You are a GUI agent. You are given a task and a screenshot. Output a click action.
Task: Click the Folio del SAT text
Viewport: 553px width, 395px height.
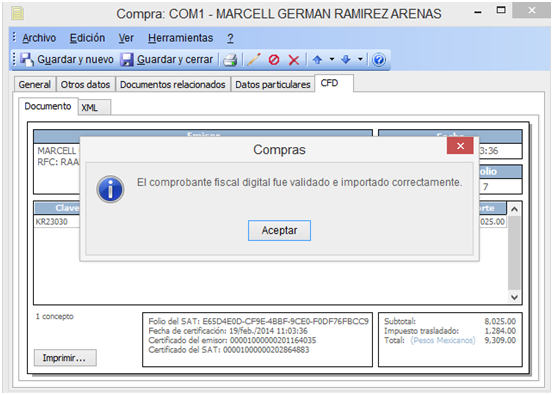[x=258, y=321]
